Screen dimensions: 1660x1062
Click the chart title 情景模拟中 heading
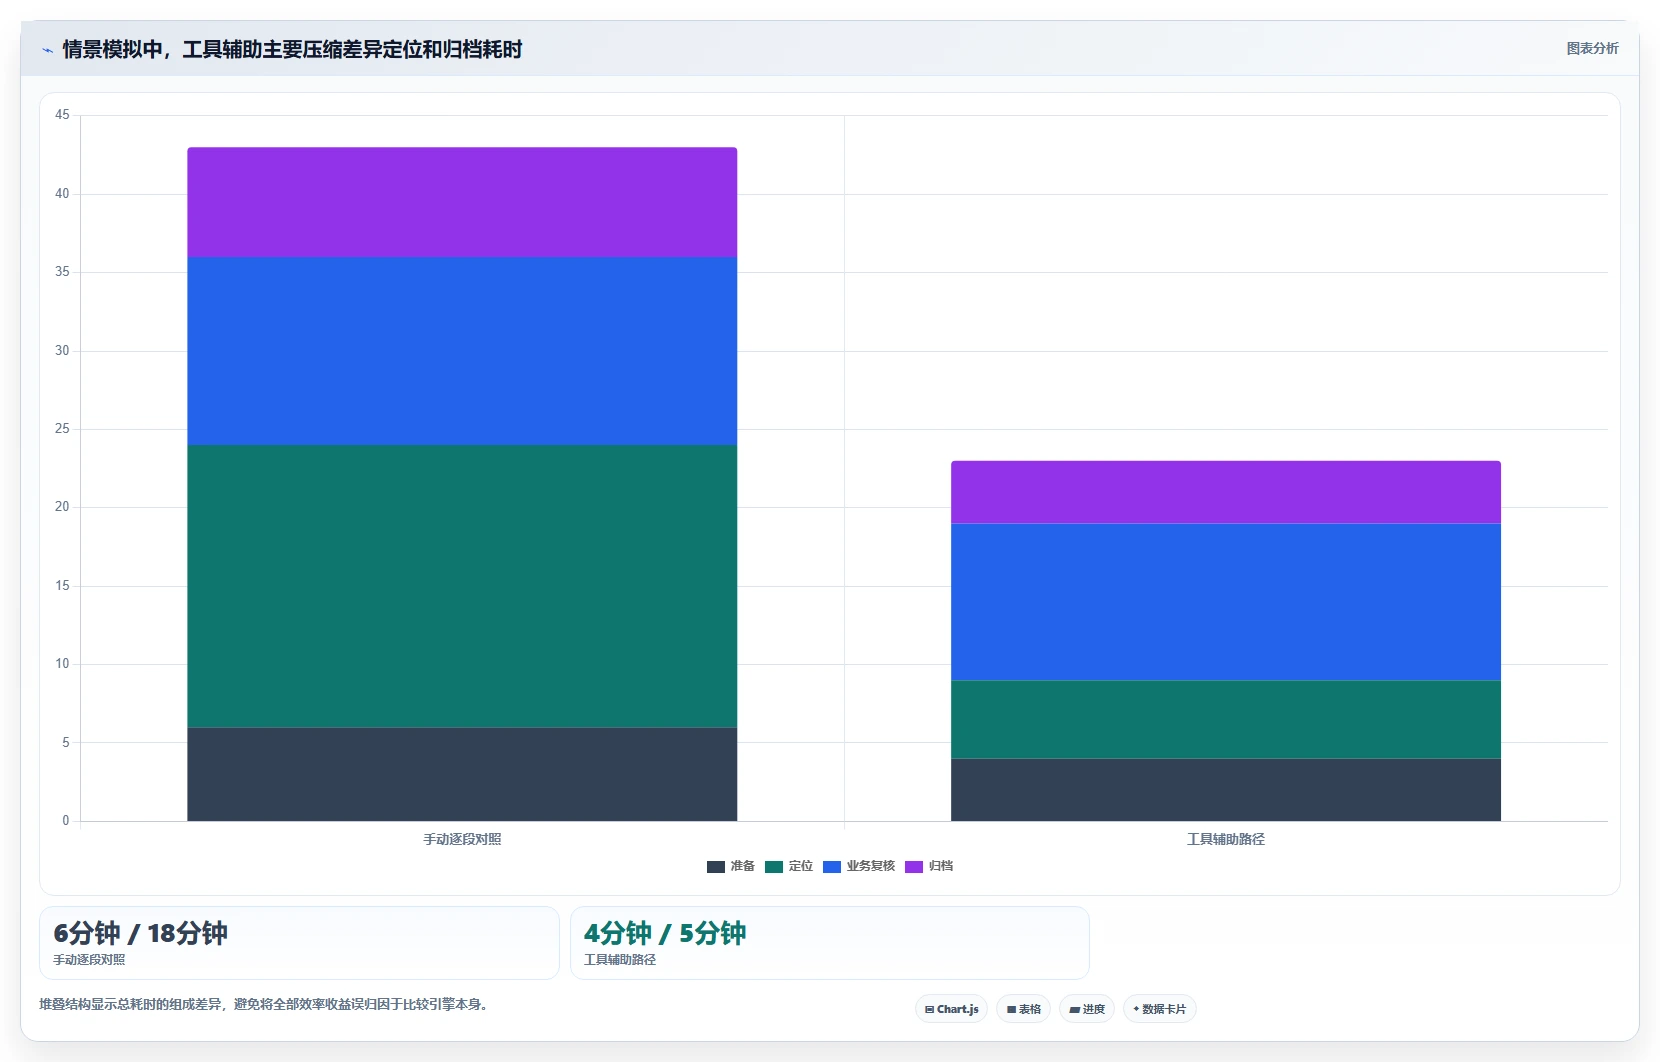292,49
